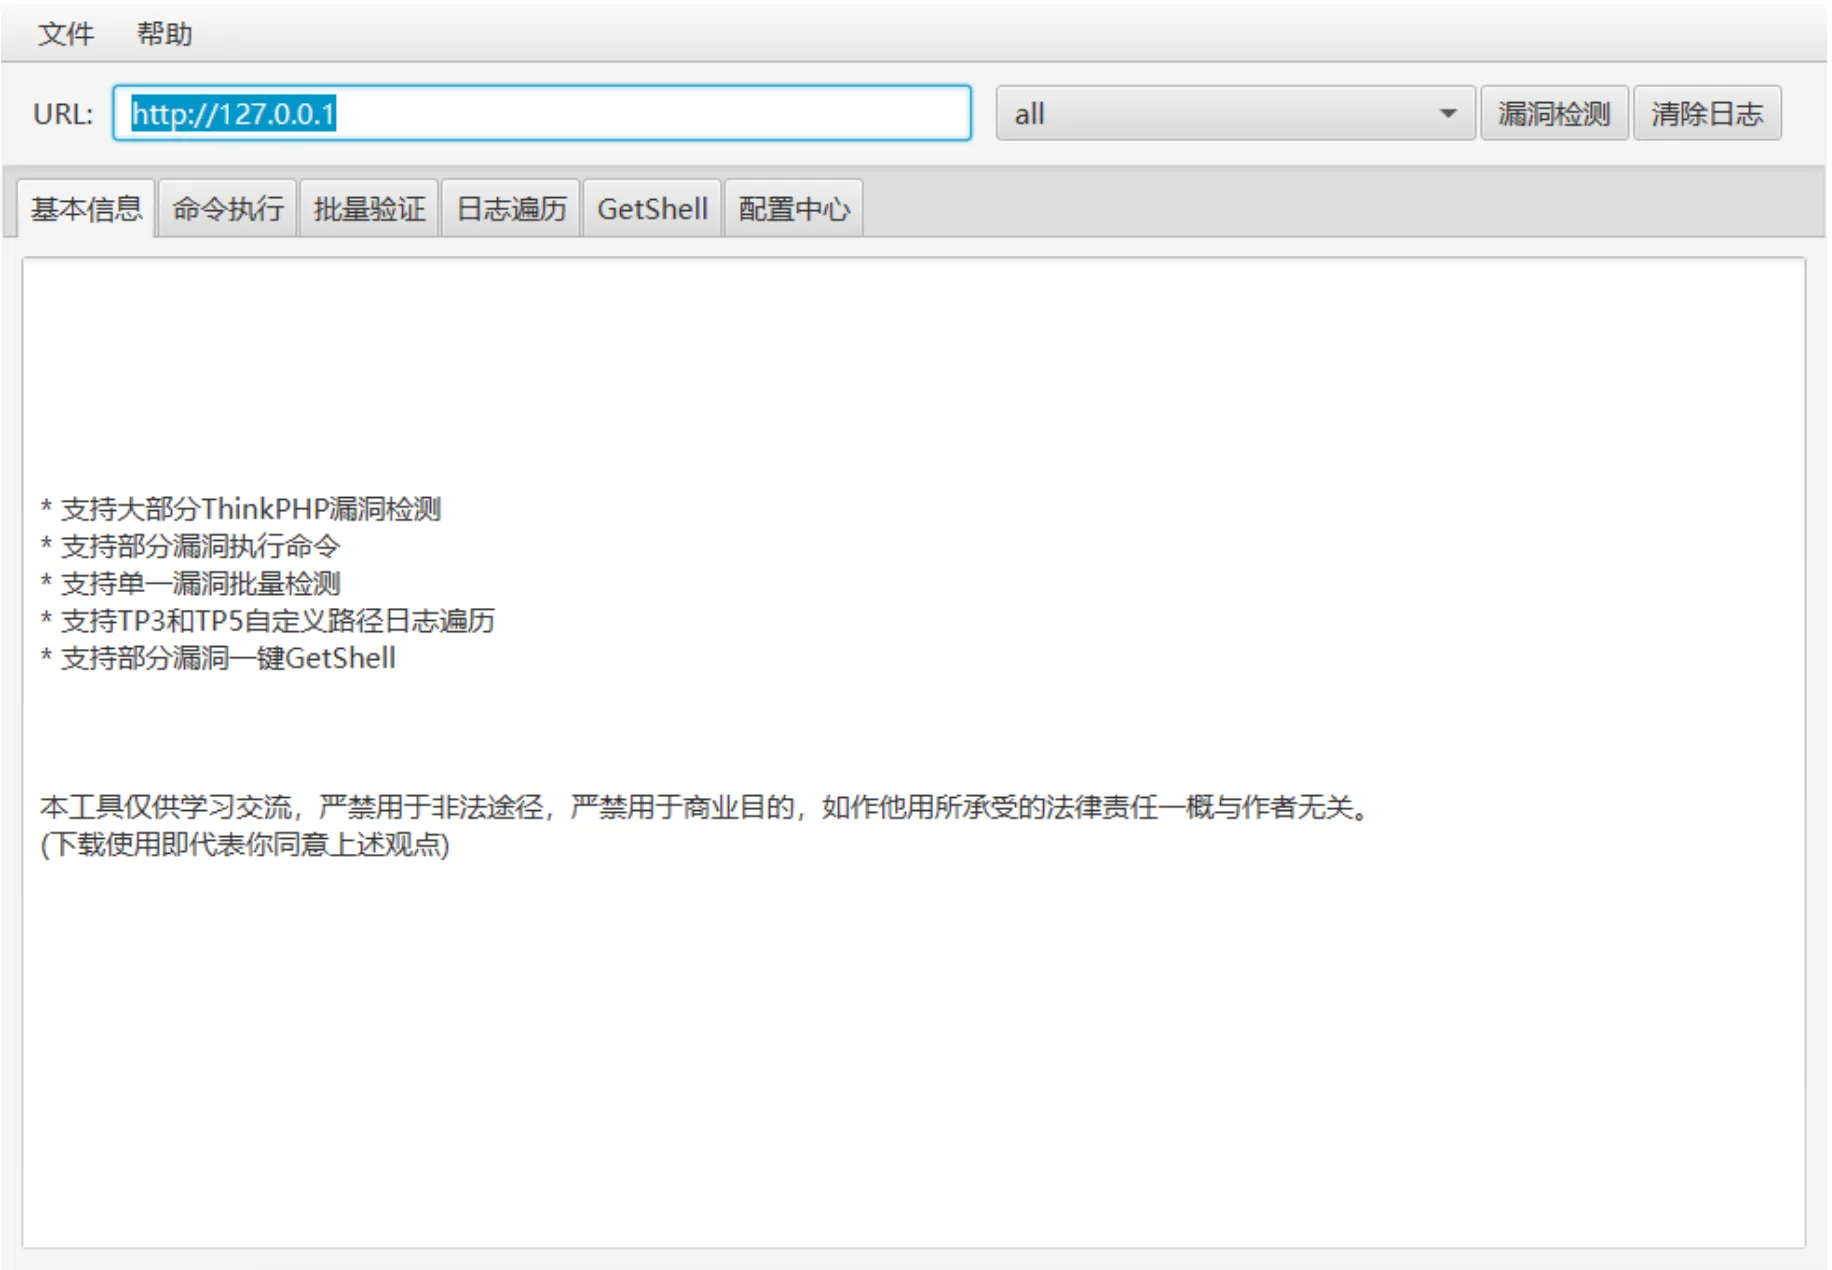This screenshot has width=1832, height=1270.
Task: Open the 帮助 menu
Action: [164, 34]
